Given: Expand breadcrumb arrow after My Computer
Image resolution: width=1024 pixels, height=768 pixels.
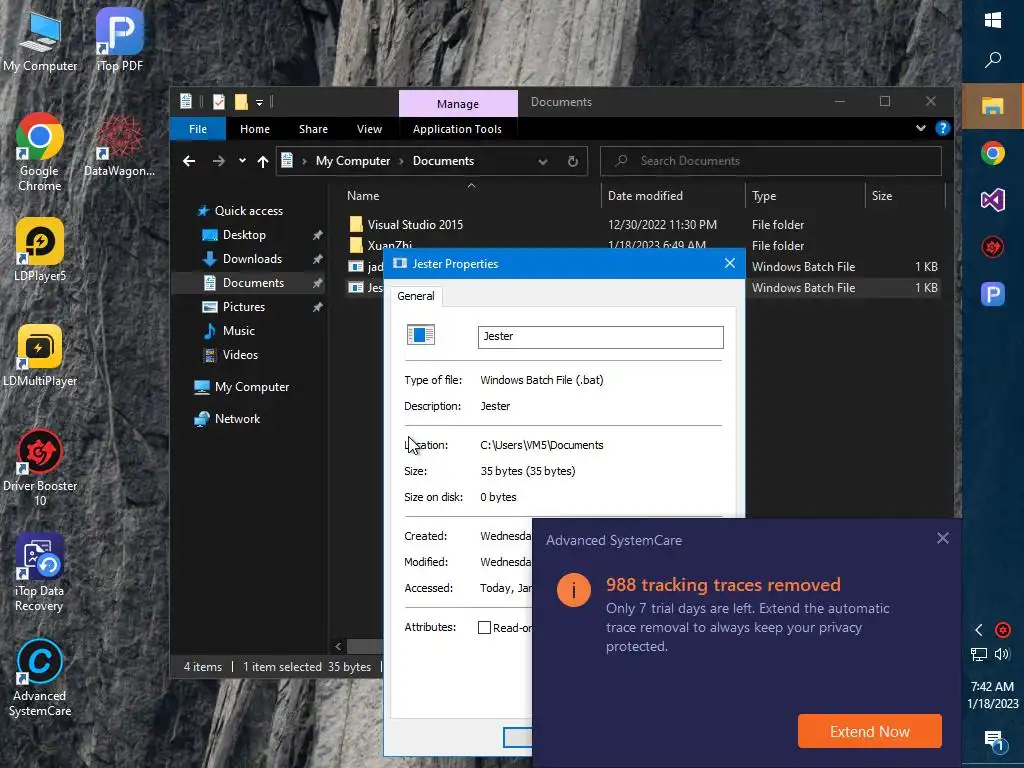Looking at the screenshot, I should tap(402, 161).
